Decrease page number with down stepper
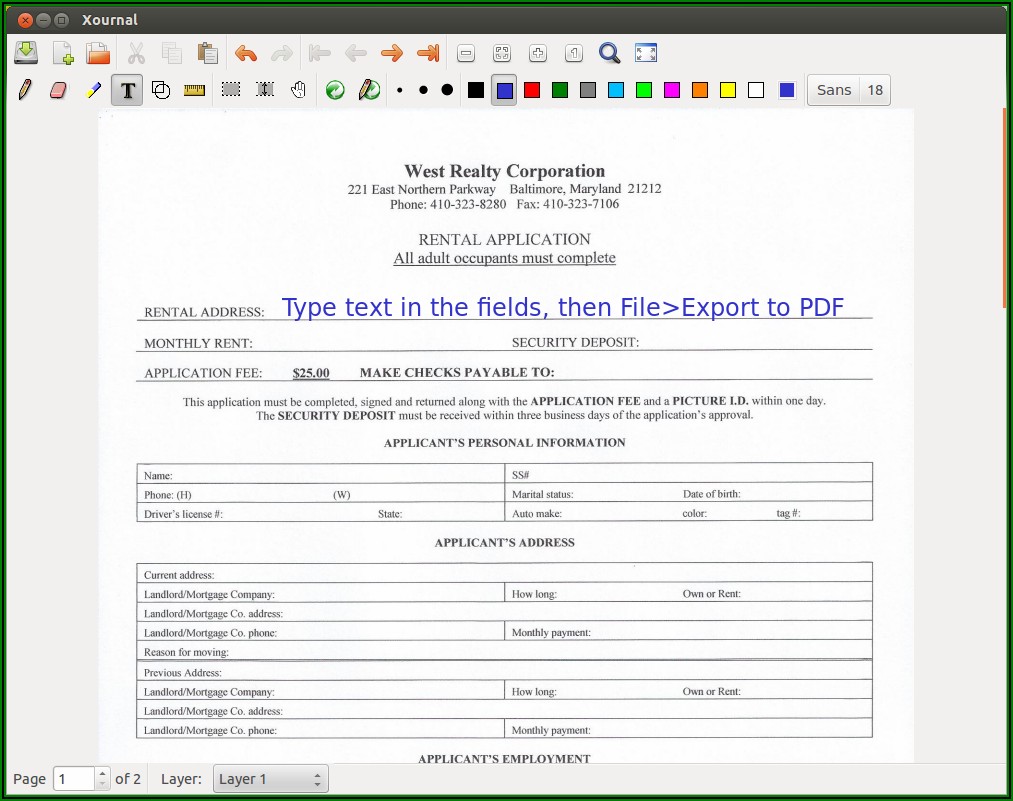This screenshot has width=1013, height=801. click(102, 785)
